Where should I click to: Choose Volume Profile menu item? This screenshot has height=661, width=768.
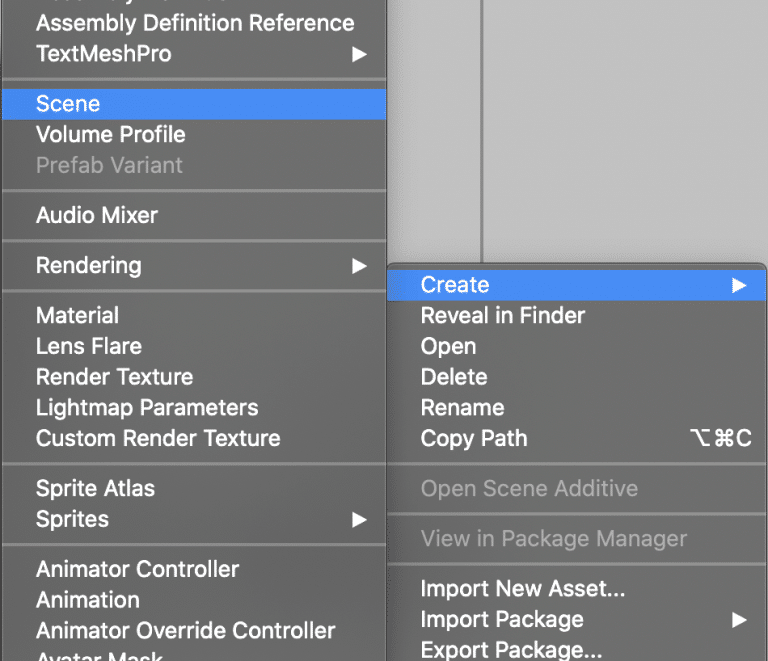coord(194,135)
